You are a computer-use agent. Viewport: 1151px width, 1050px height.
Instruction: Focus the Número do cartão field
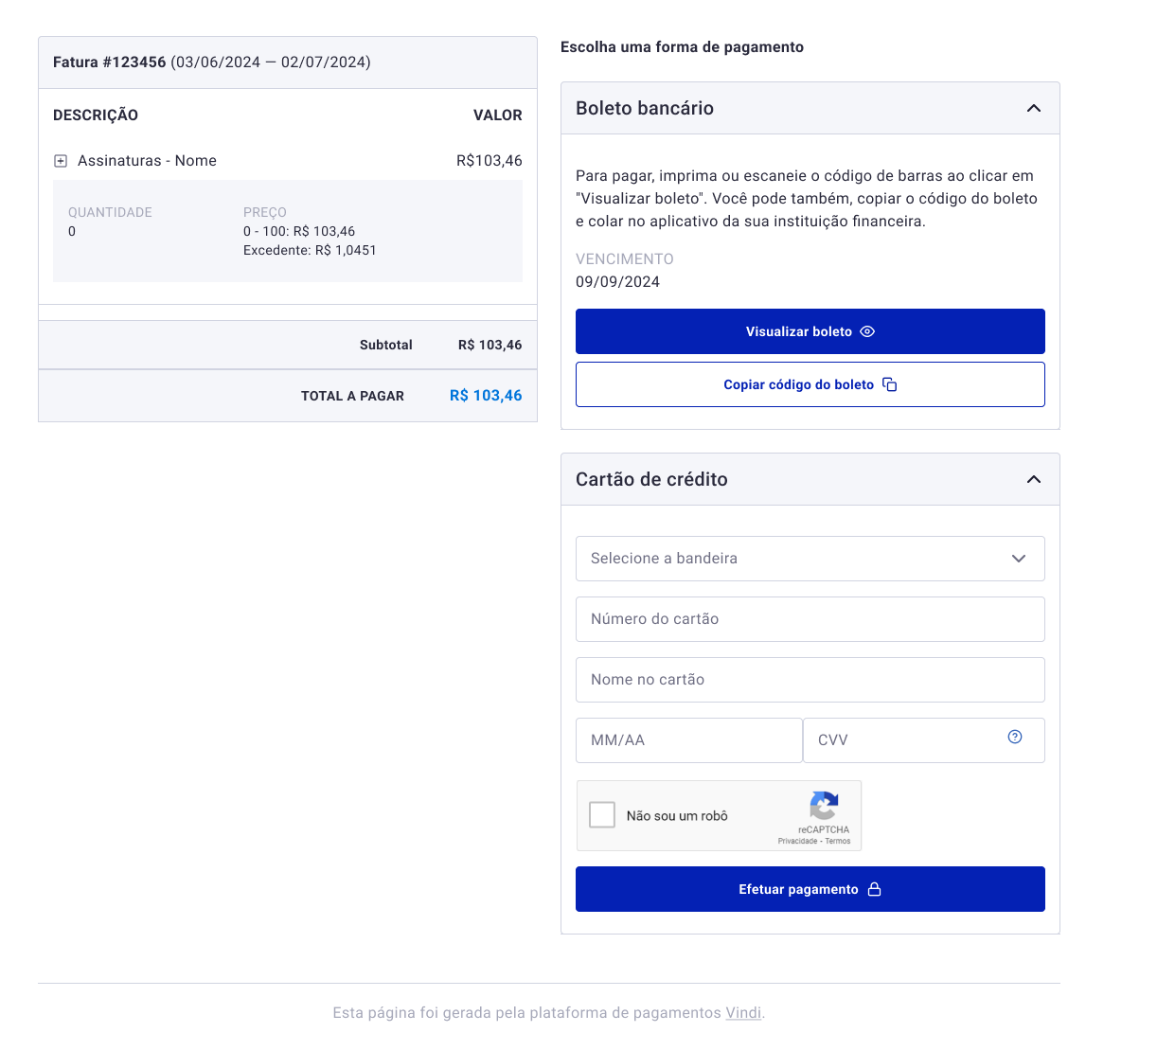[x=810, y=619]
